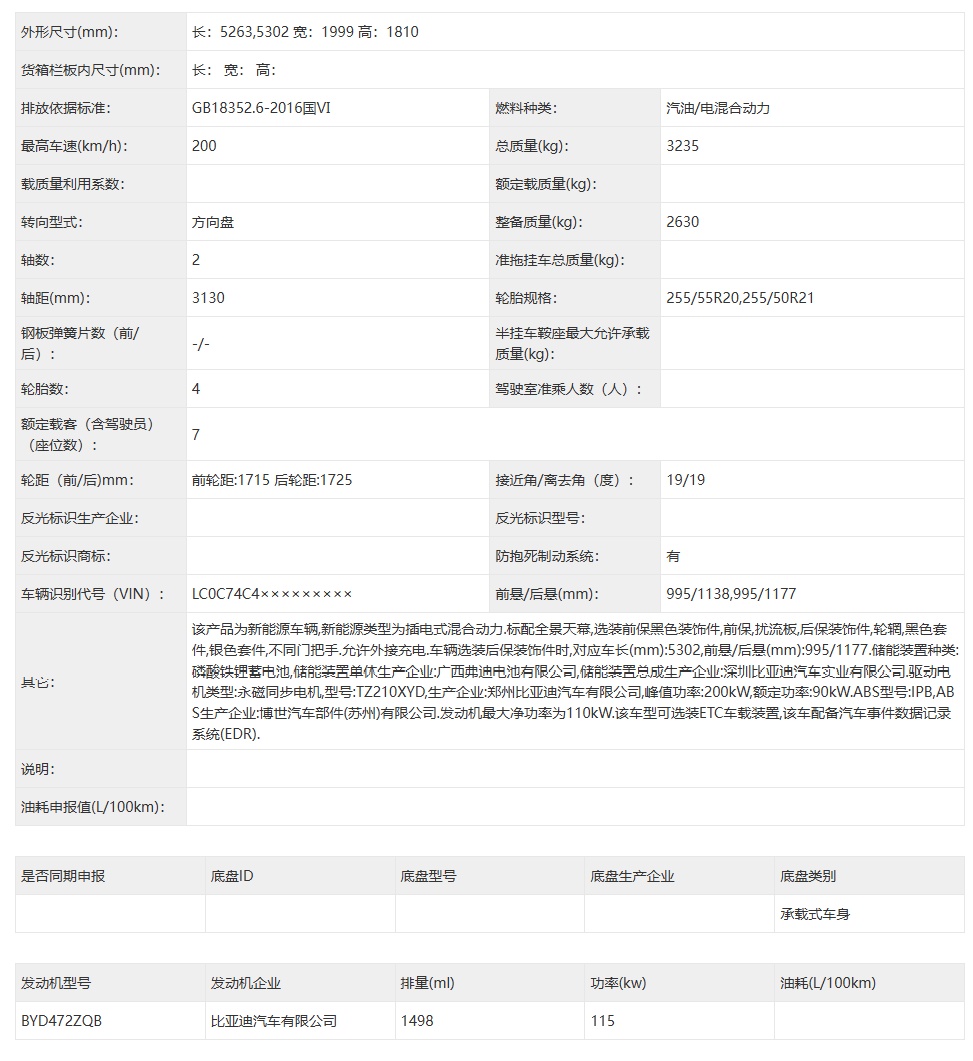Select the 半挂车鞍座最大允许承载质量(kg) label

[572, 343]
